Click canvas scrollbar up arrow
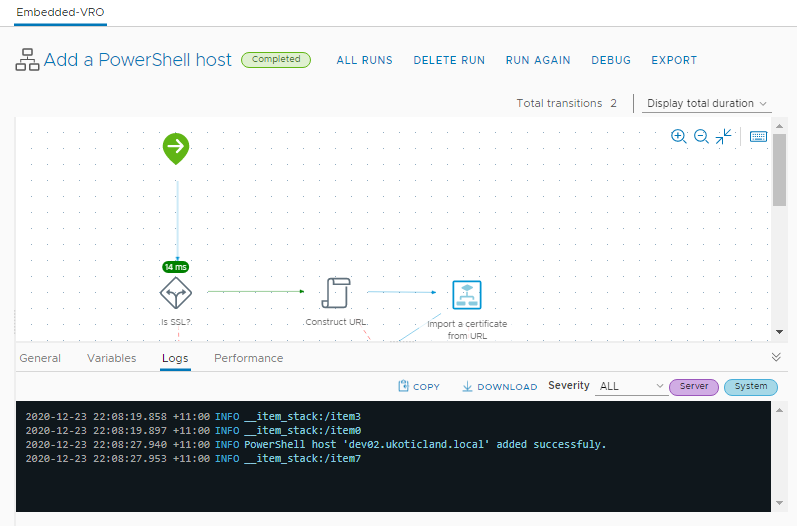797x526 pixels. pos(779,126)
